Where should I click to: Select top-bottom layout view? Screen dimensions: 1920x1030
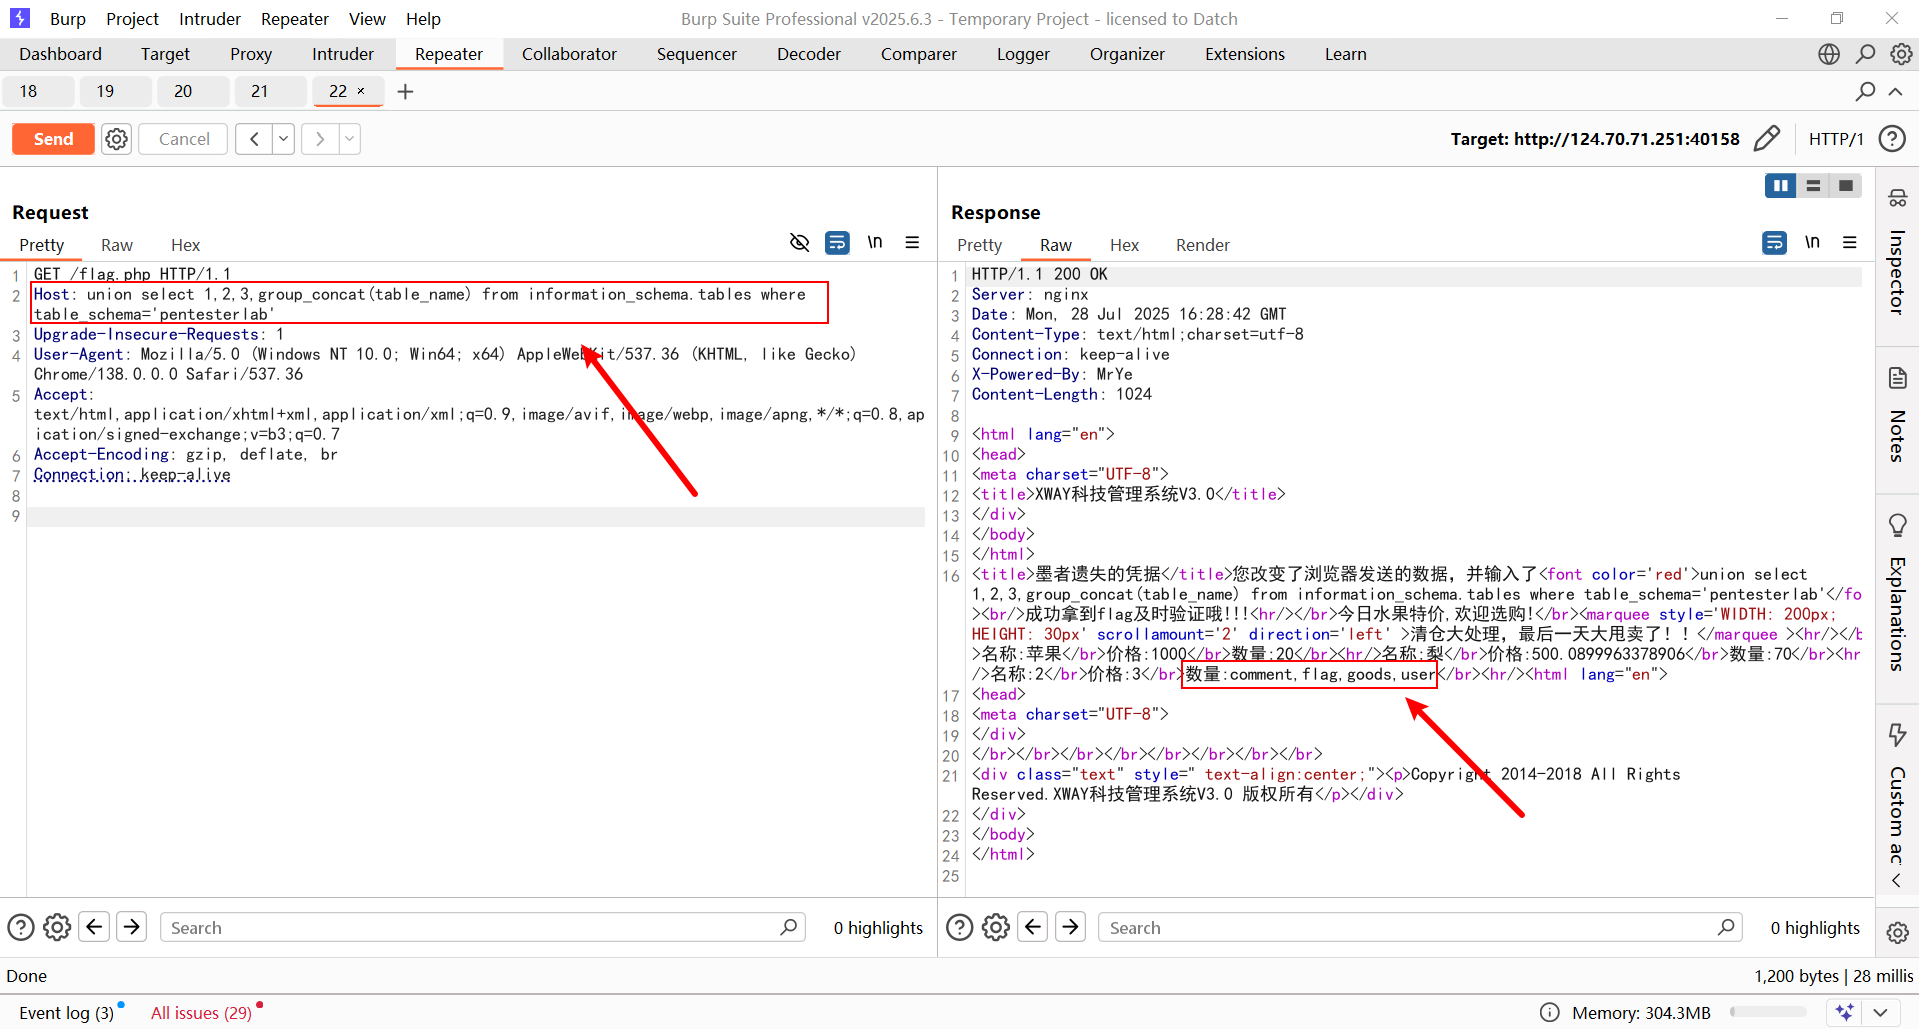(1813, 186)
